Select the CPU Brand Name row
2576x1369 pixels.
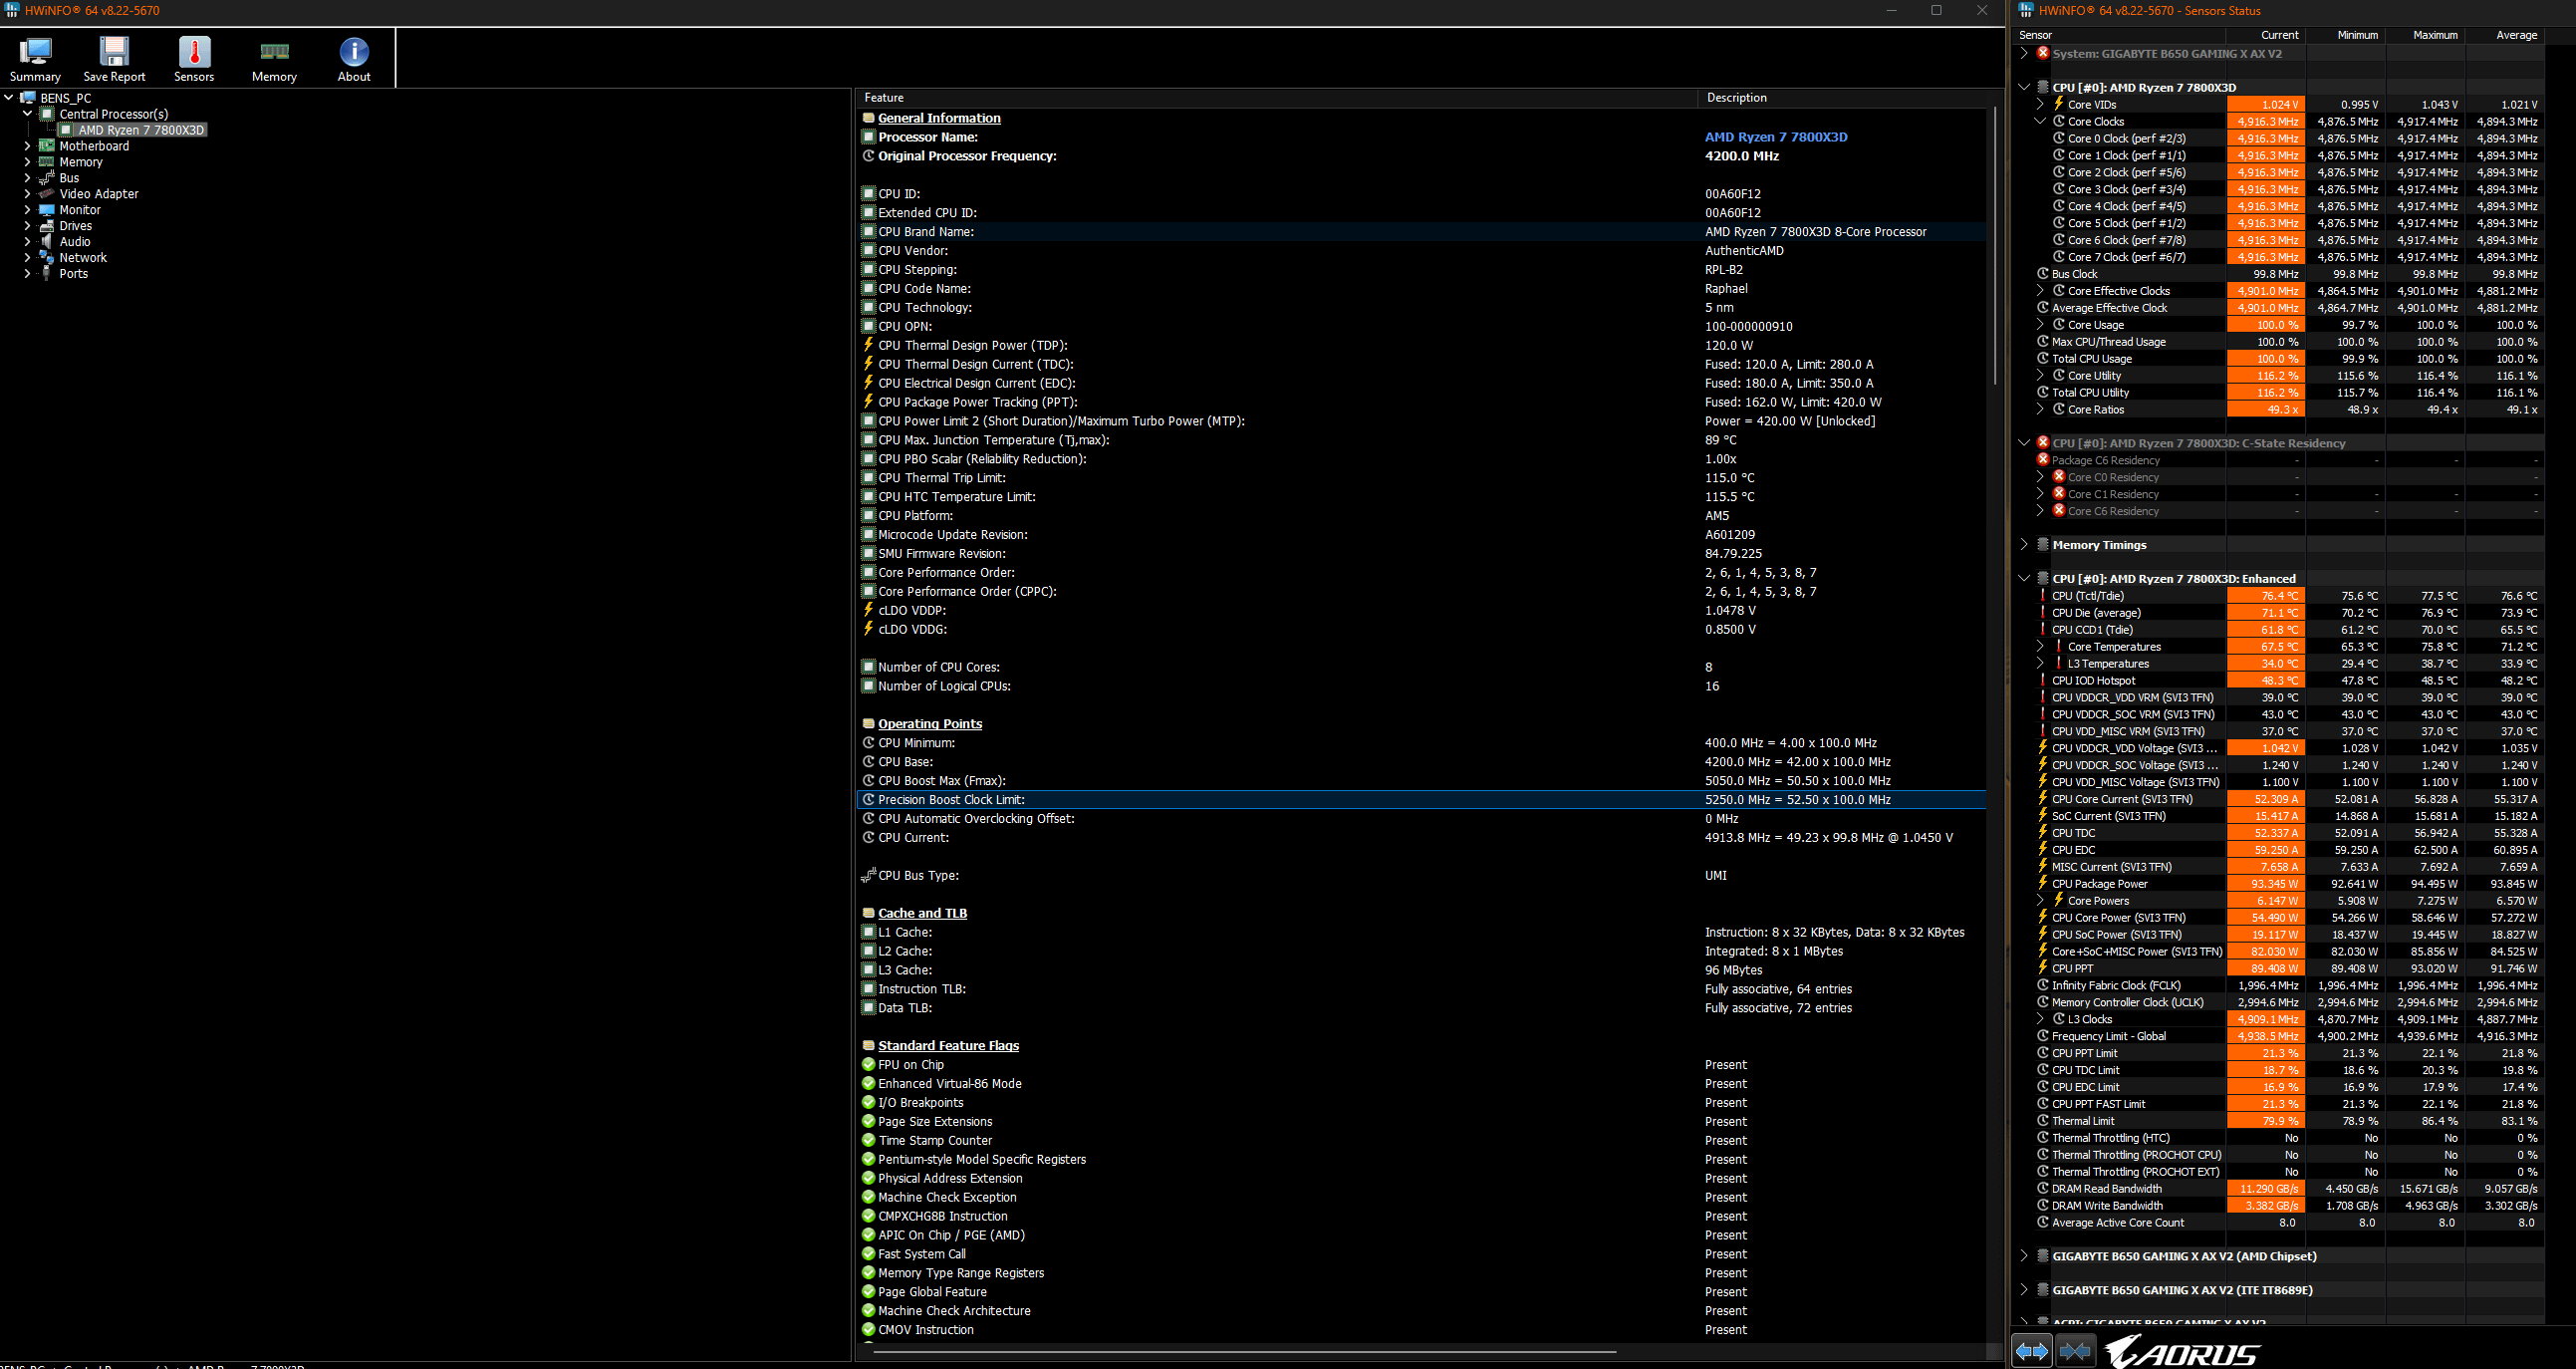point(1421,232)
